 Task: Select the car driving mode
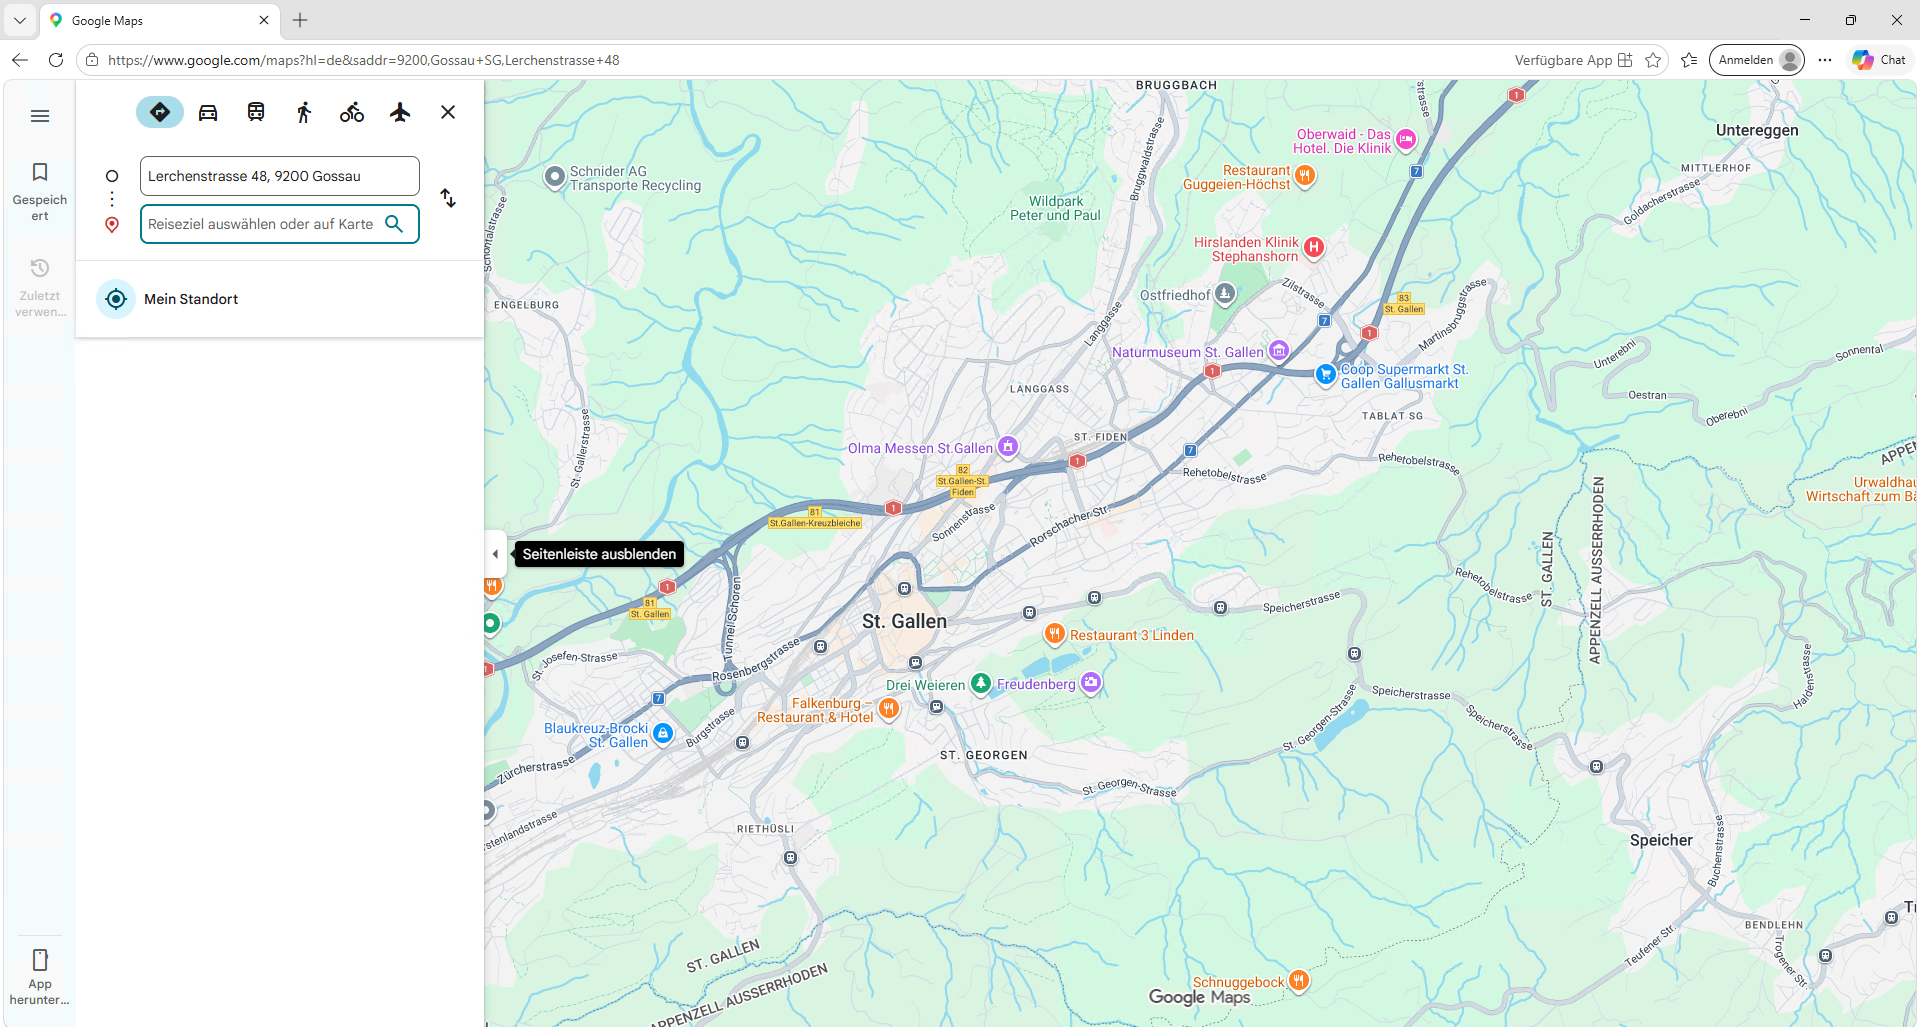(208, 112)
